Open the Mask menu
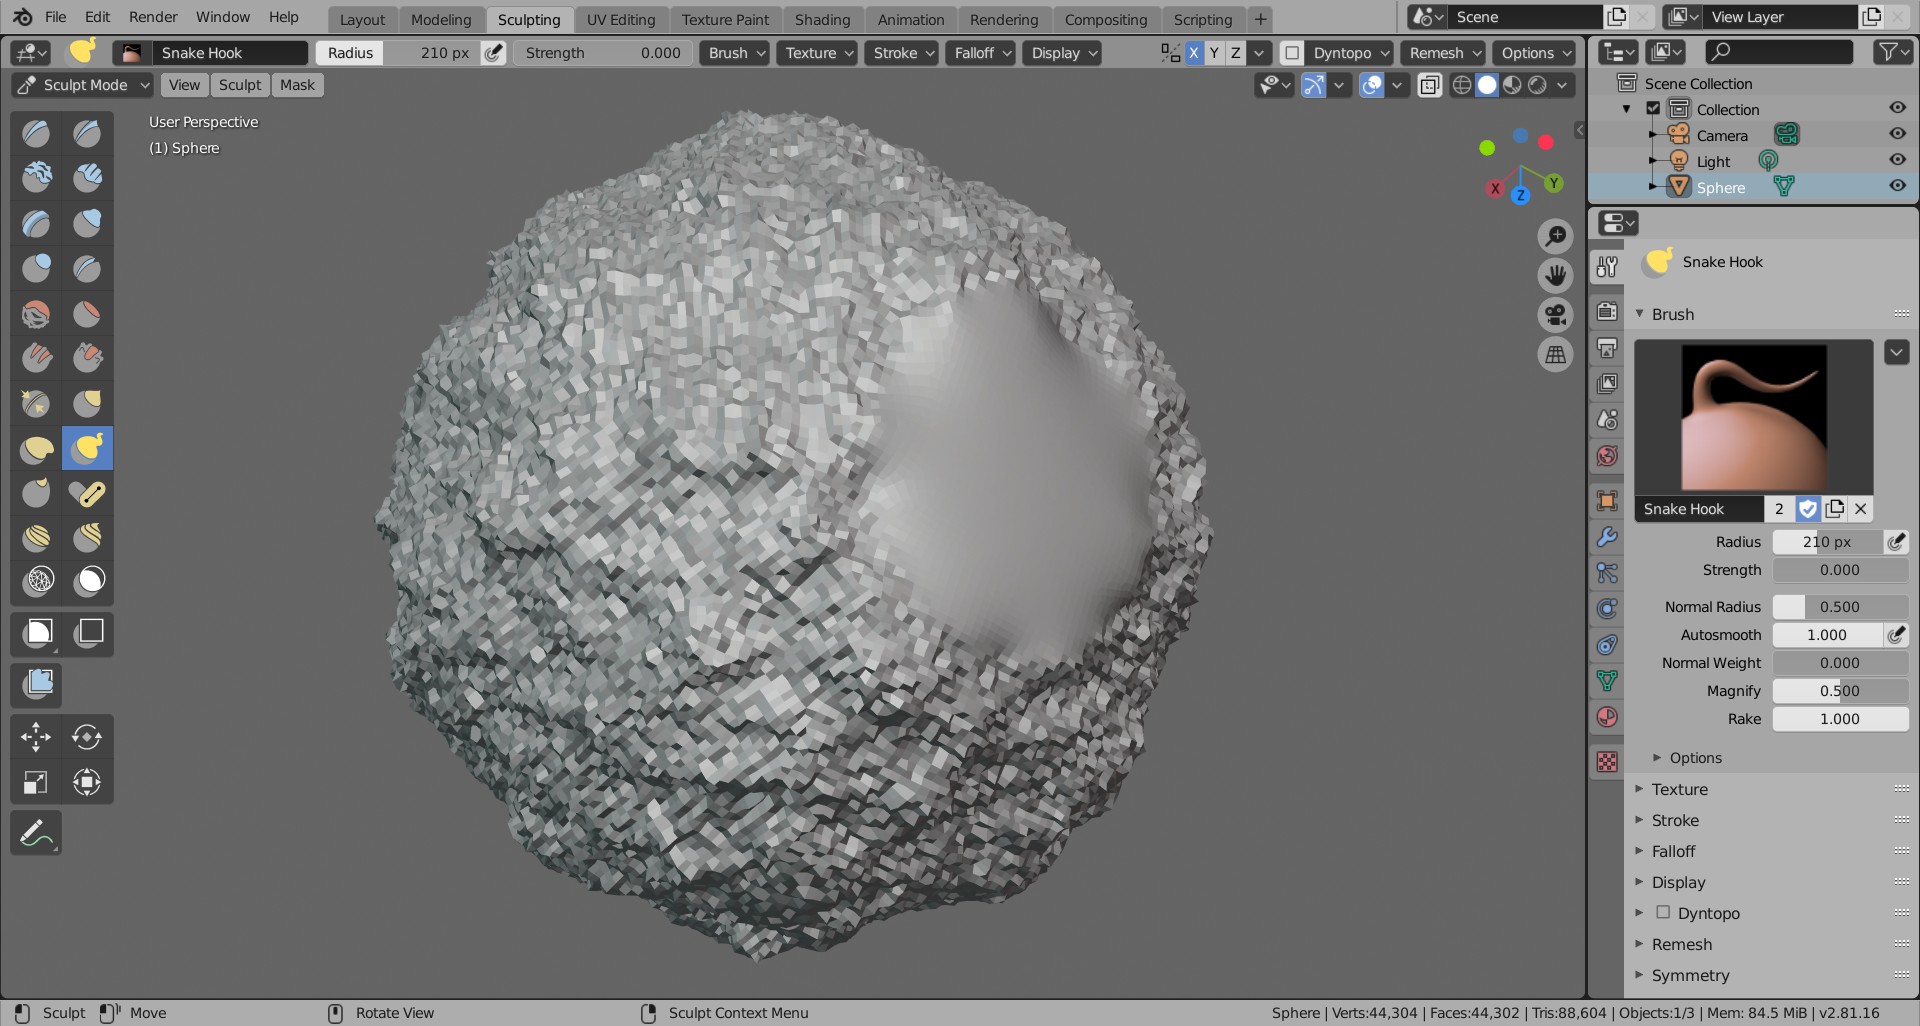 pyautogui.click(x=297, y=85)
